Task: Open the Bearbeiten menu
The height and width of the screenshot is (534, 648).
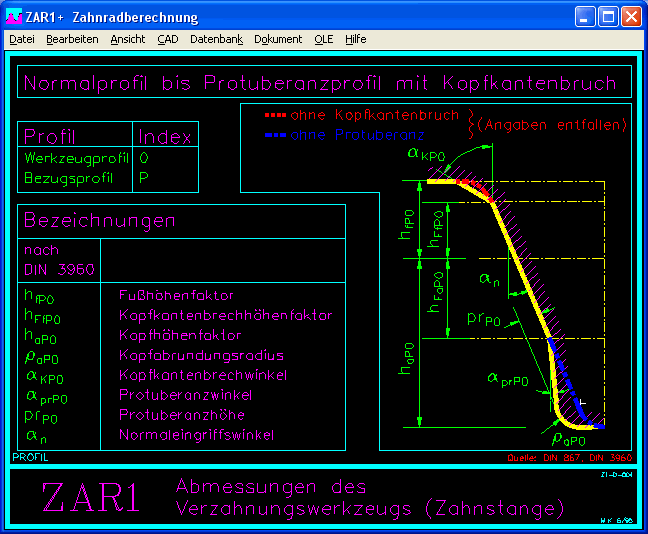Action: click(x=72, y=39)
